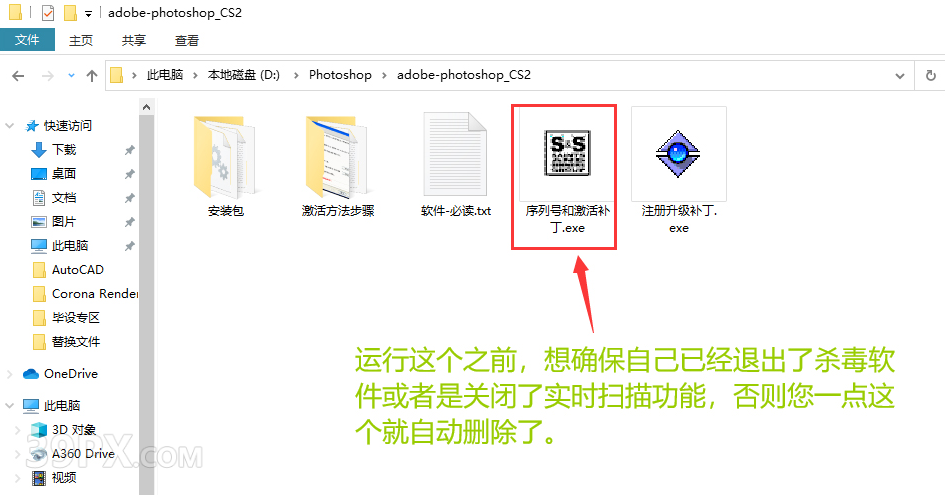Screen dimensions: 945x495
Task: Click the folder icon in address bar
Action: [117, 75]
